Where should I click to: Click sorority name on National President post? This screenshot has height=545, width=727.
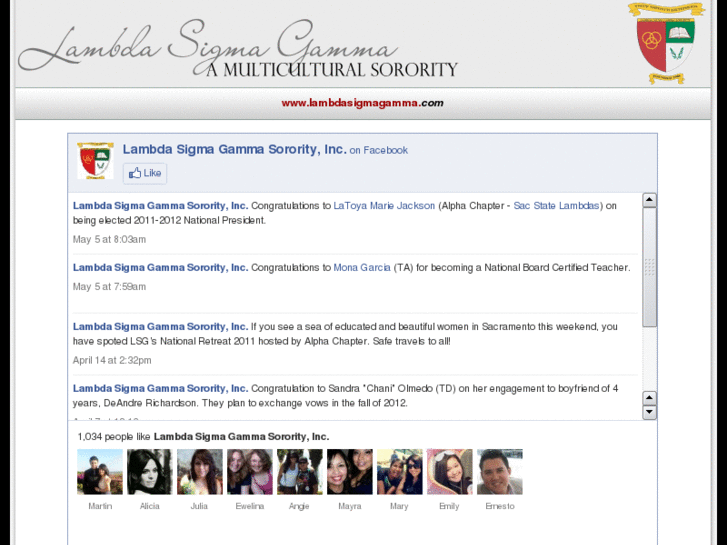tap(160, 205)
